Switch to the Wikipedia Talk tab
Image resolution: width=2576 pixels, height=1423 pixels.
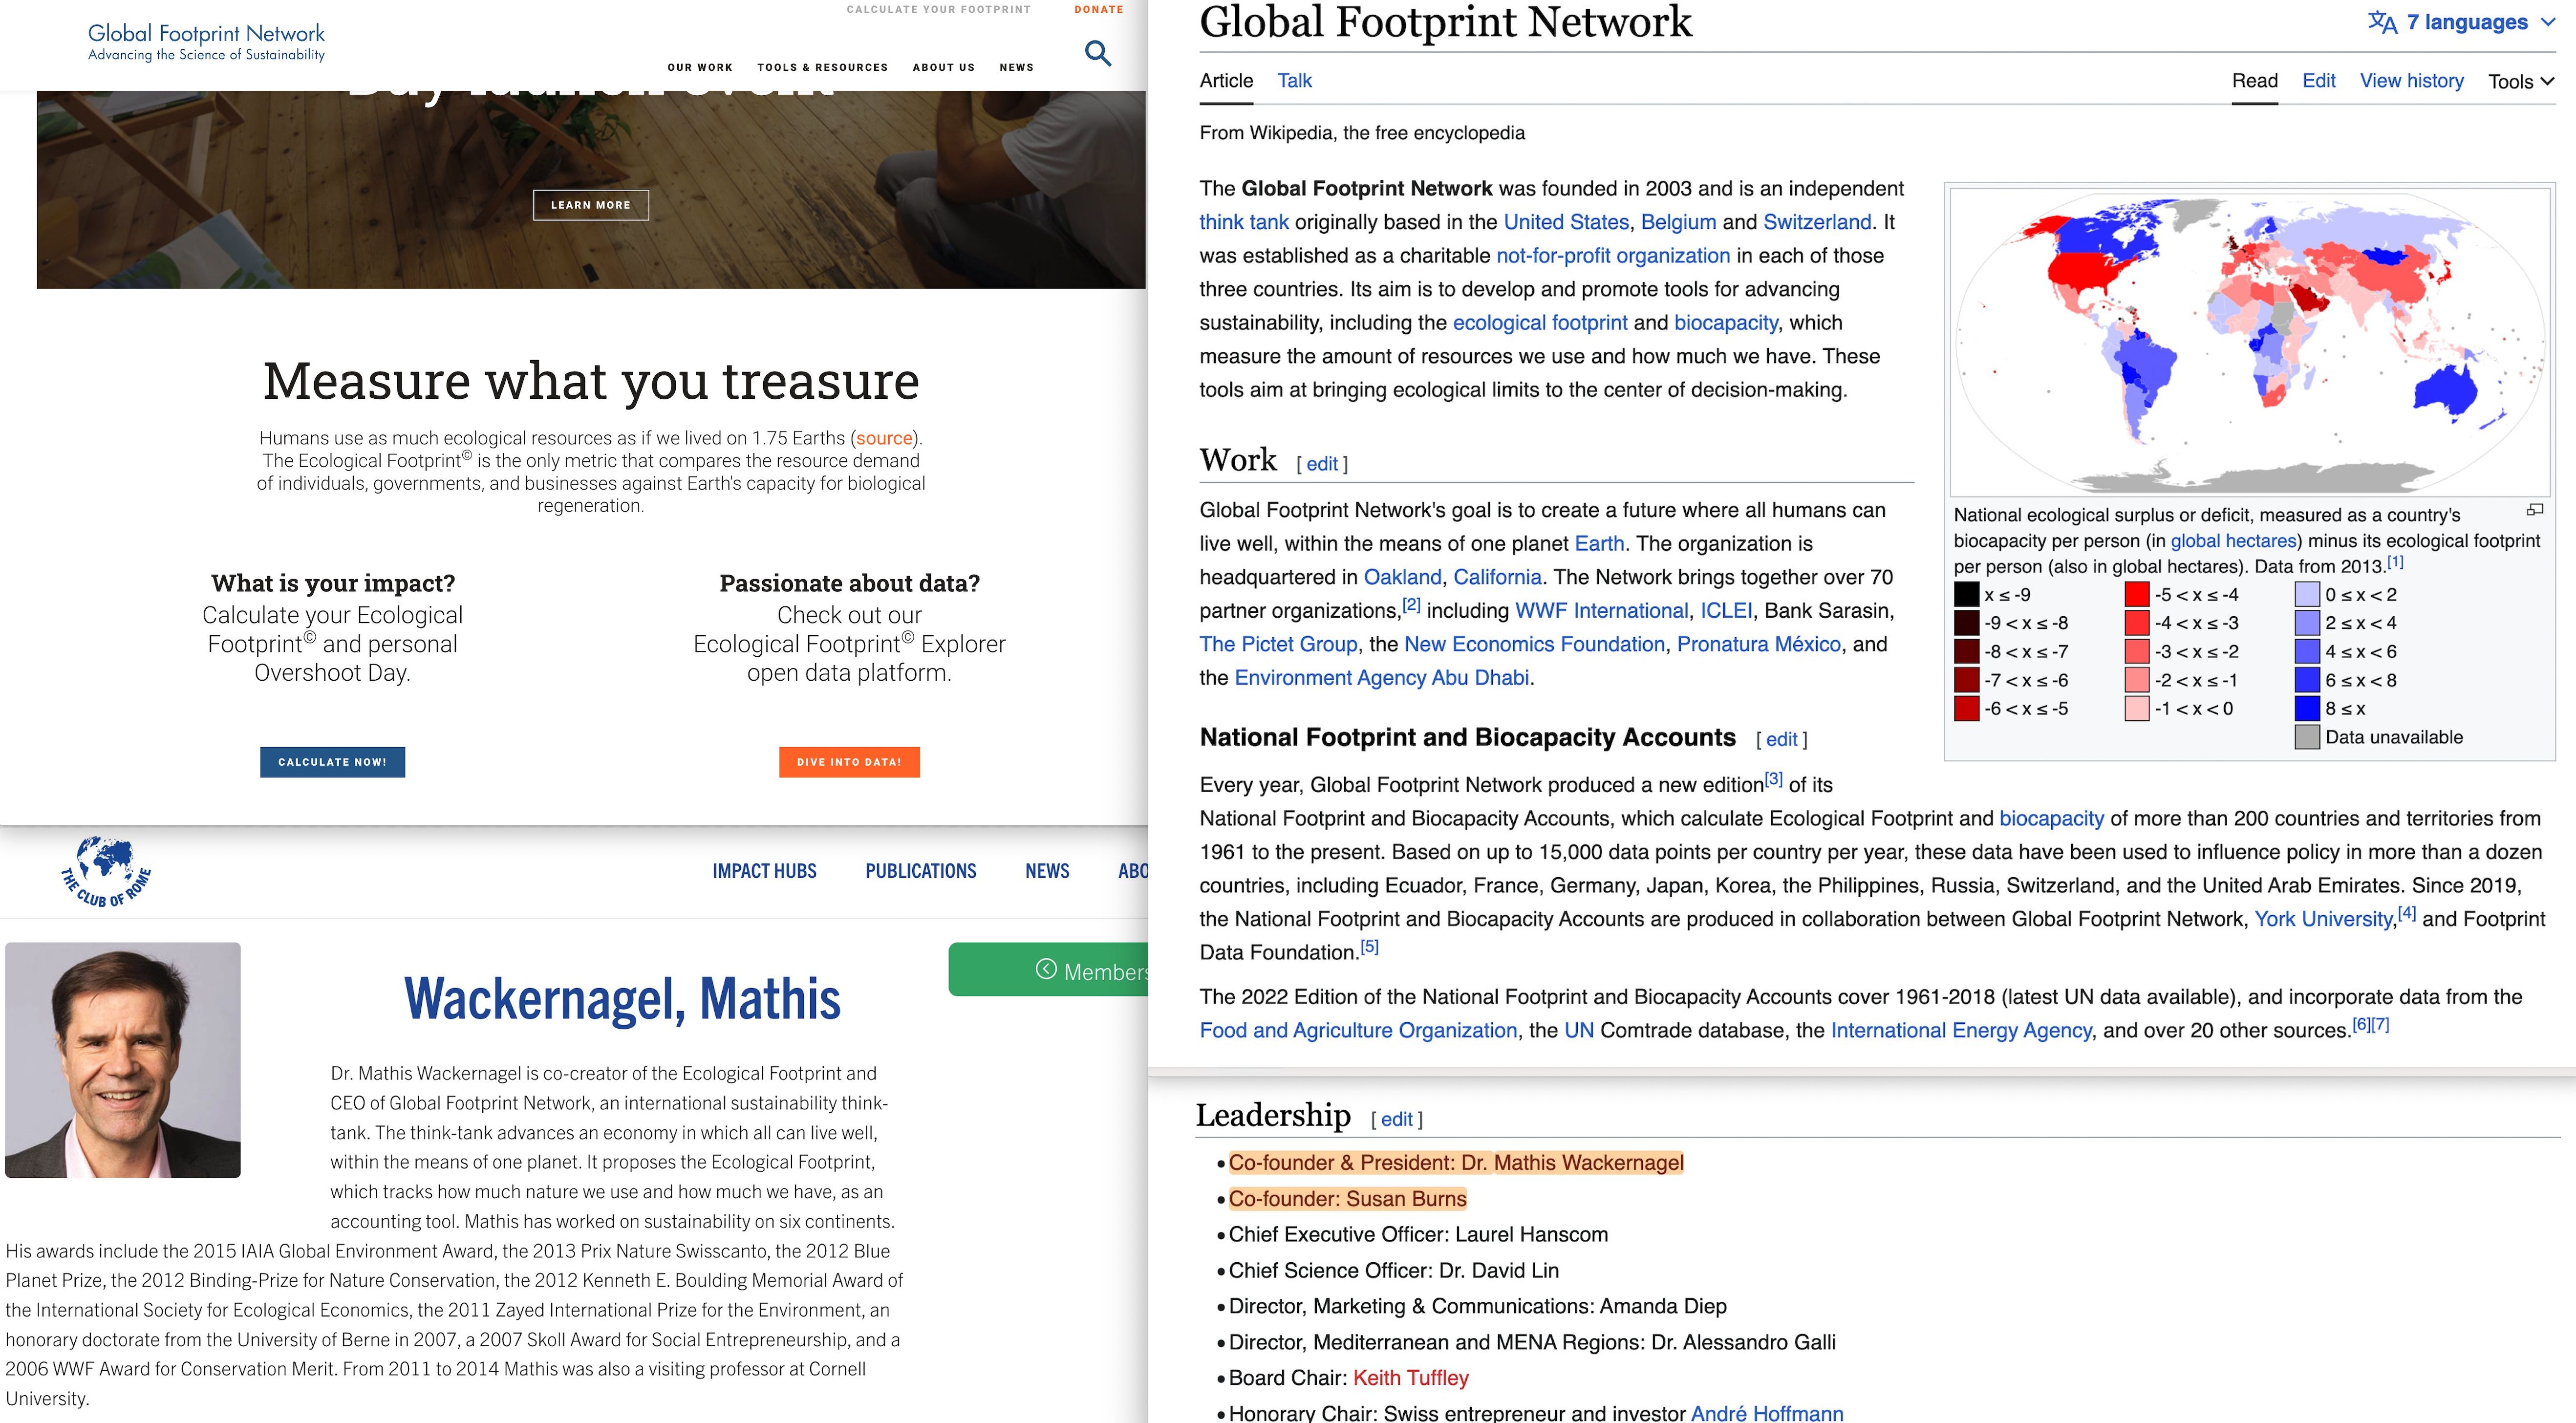(x=1294, y=81)
